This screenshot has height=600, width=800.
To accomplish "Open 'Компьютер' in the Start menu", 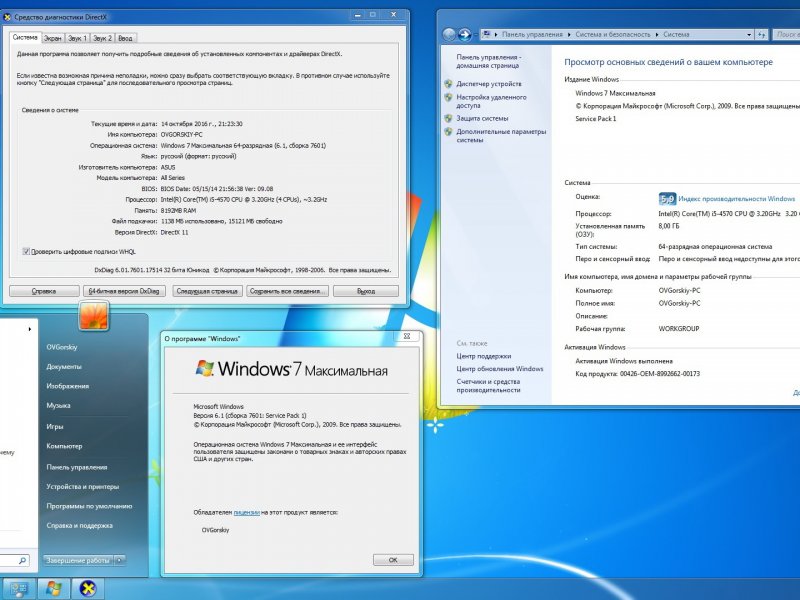I will click(64, 446).
